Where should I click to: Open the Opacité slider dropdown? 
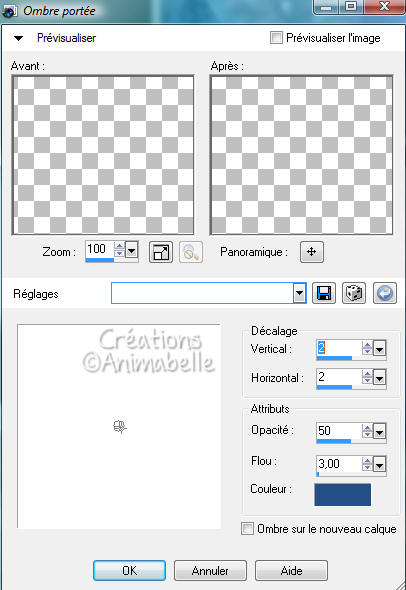(x=379, y=432)
